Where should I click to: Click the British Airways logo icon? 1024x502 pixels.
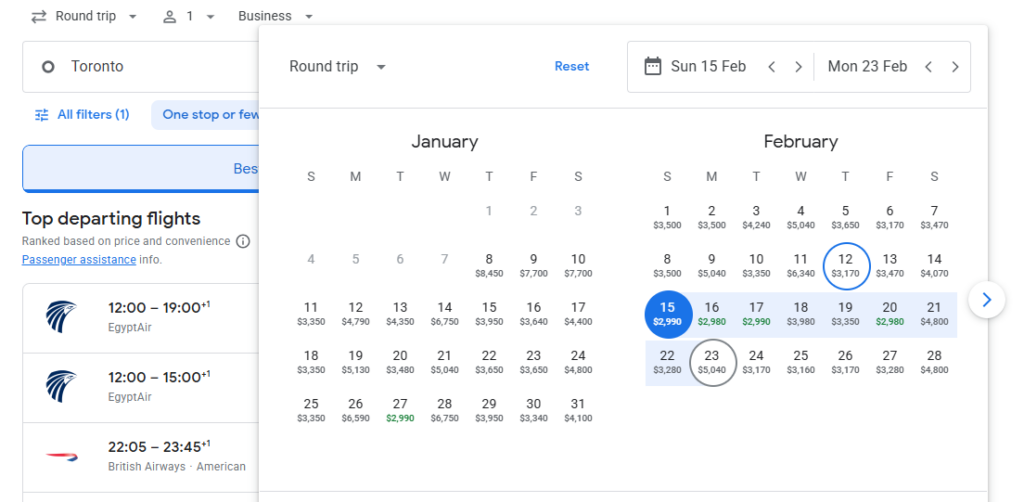[61, 457]
